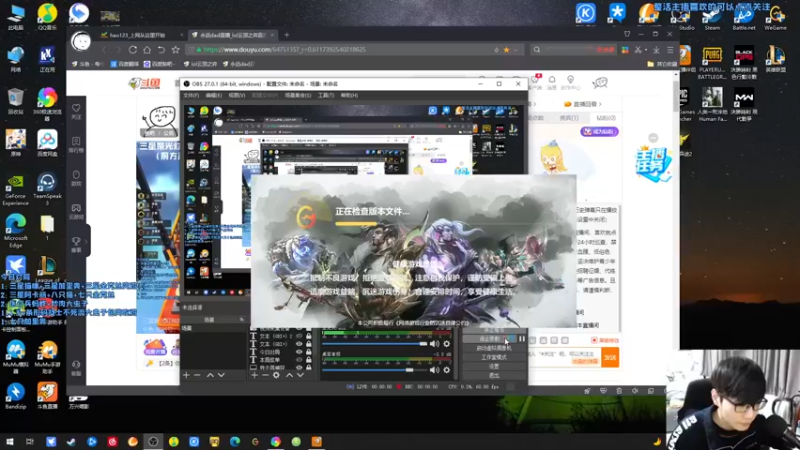Click the game controller icon in the Douyu sidebar
800x450 pixels.
pyautogui.click(x=76, y=208)
